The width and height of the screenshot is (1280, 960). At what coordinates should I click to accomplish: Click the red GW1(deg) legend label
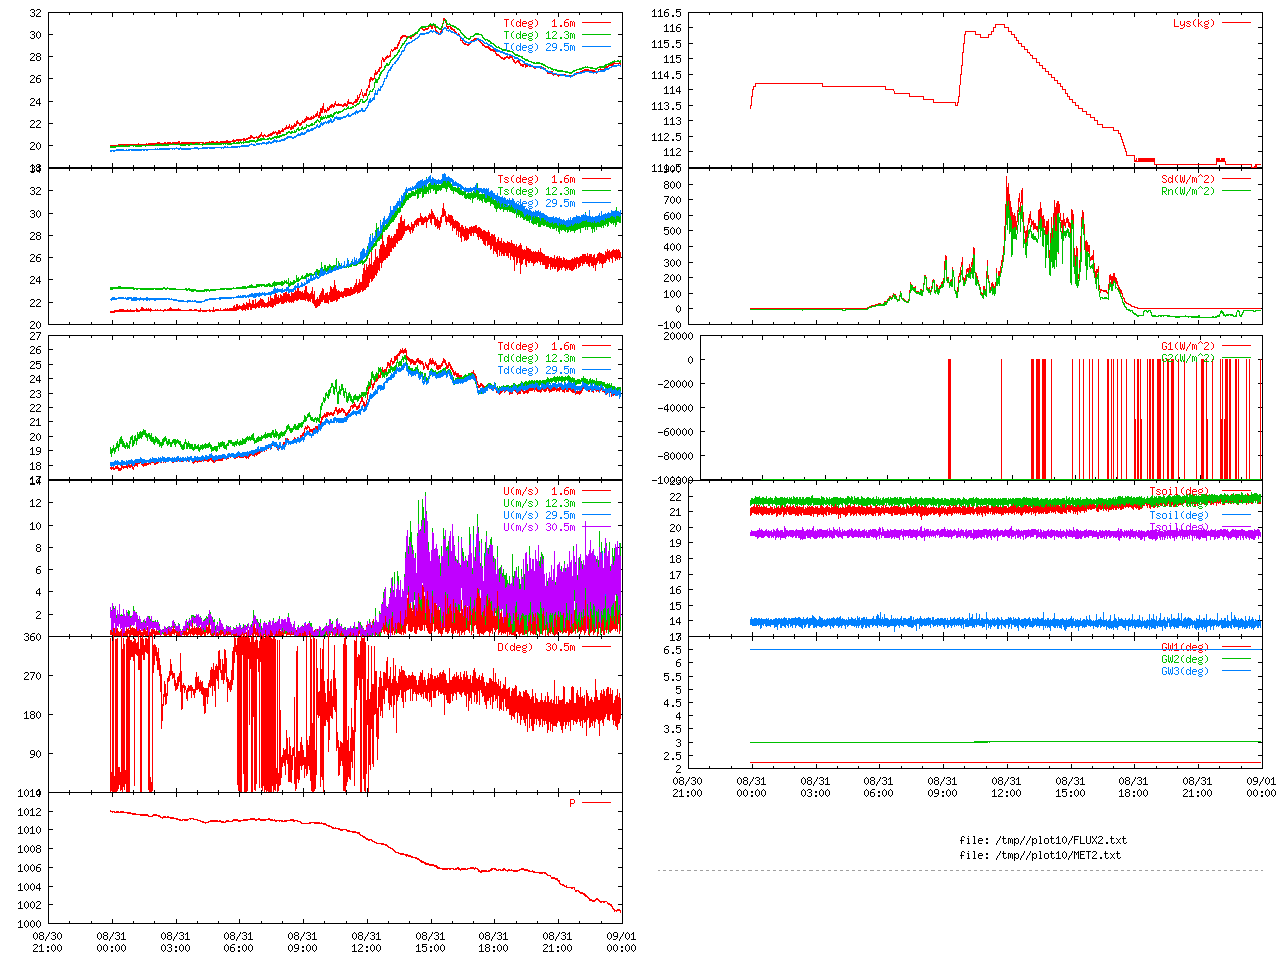(x=1184, y=647)
